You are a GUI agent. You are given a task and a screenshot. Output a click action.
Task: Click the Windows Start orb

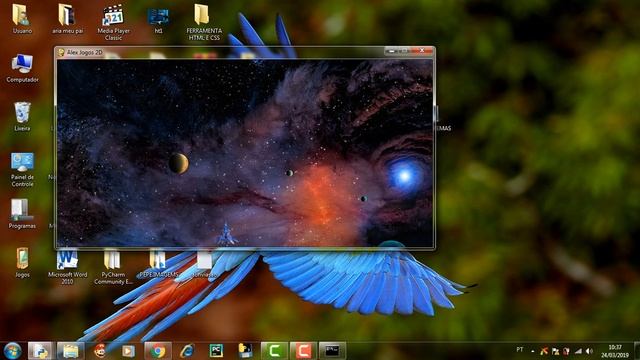tap(12, 351)
